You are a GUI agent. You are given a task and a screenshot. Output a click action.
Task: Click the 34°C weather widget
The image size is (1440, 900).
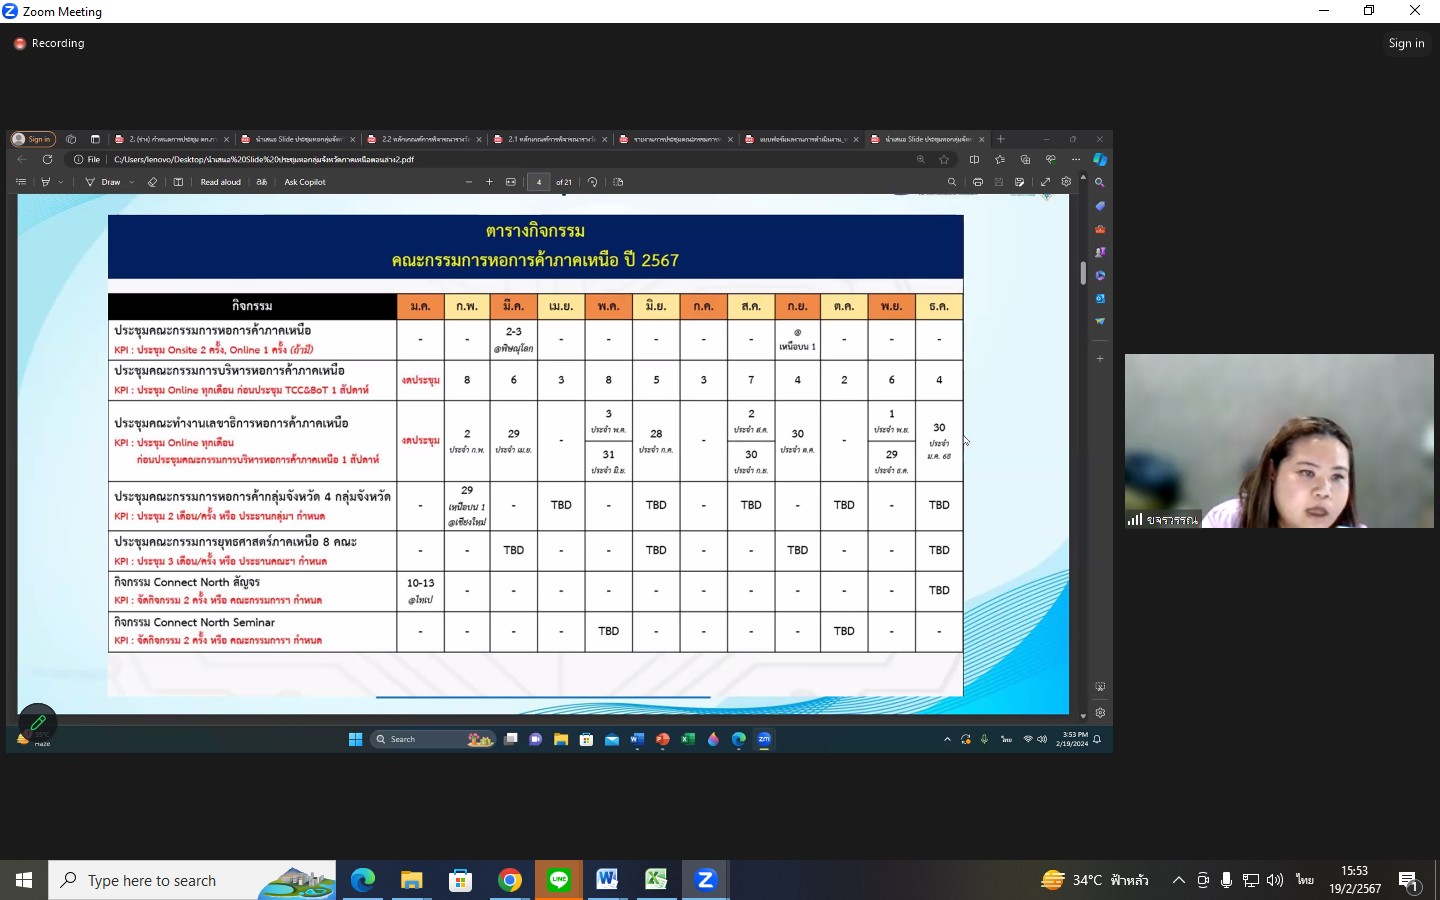point(1095,880)
